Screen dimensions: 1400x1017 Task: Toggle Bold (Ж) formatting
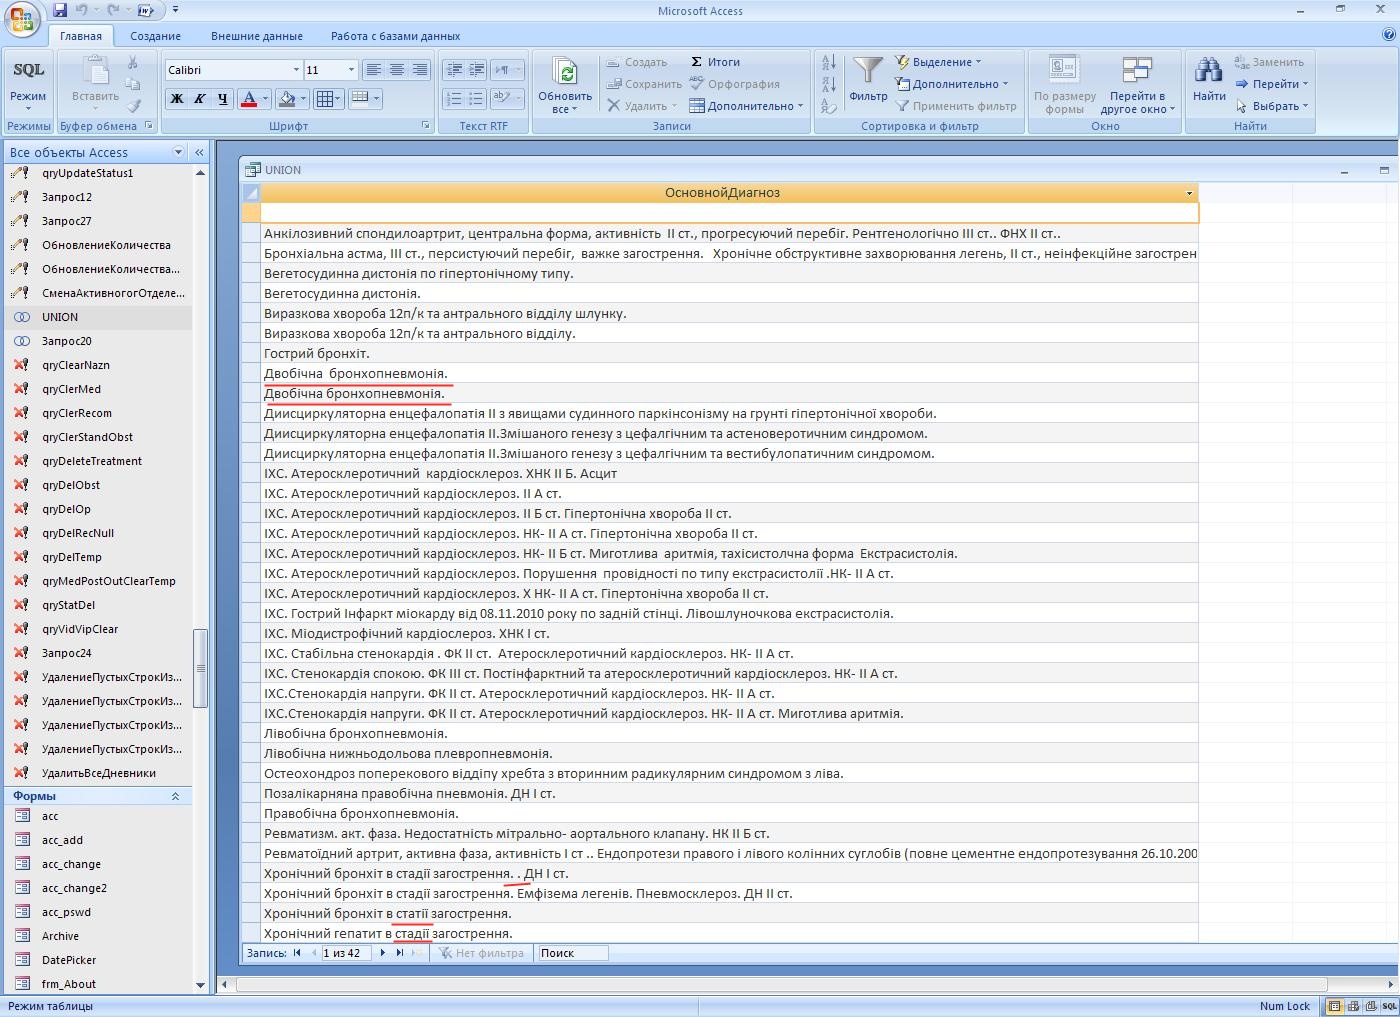177,99
